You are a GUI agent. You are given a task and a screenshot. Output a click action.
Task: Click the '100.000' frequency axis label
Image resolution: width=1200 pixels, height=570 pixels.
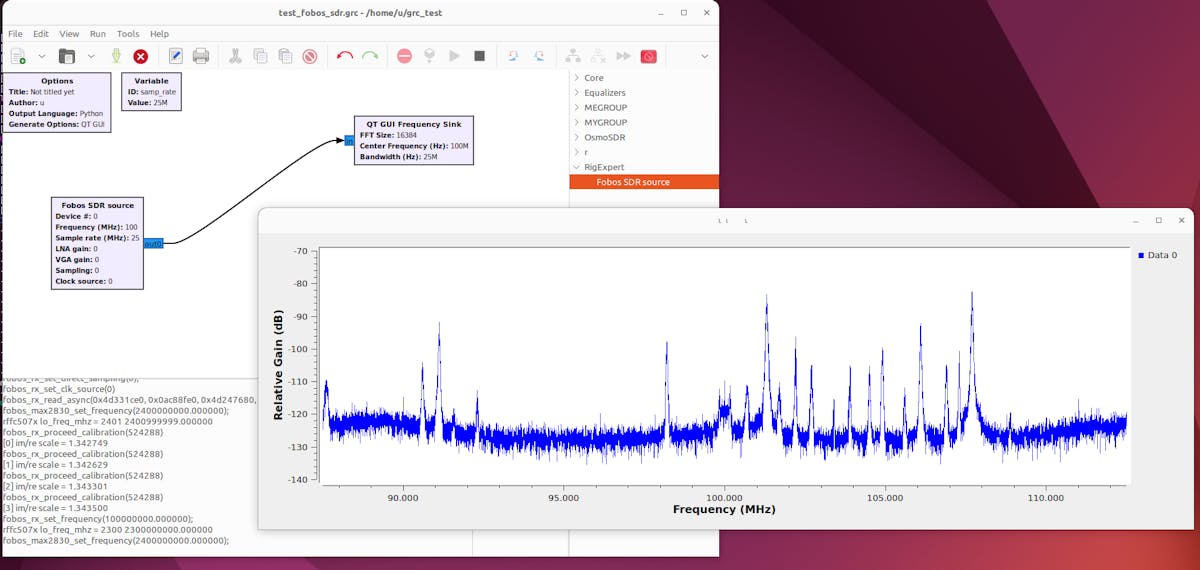tap(724, 496)
